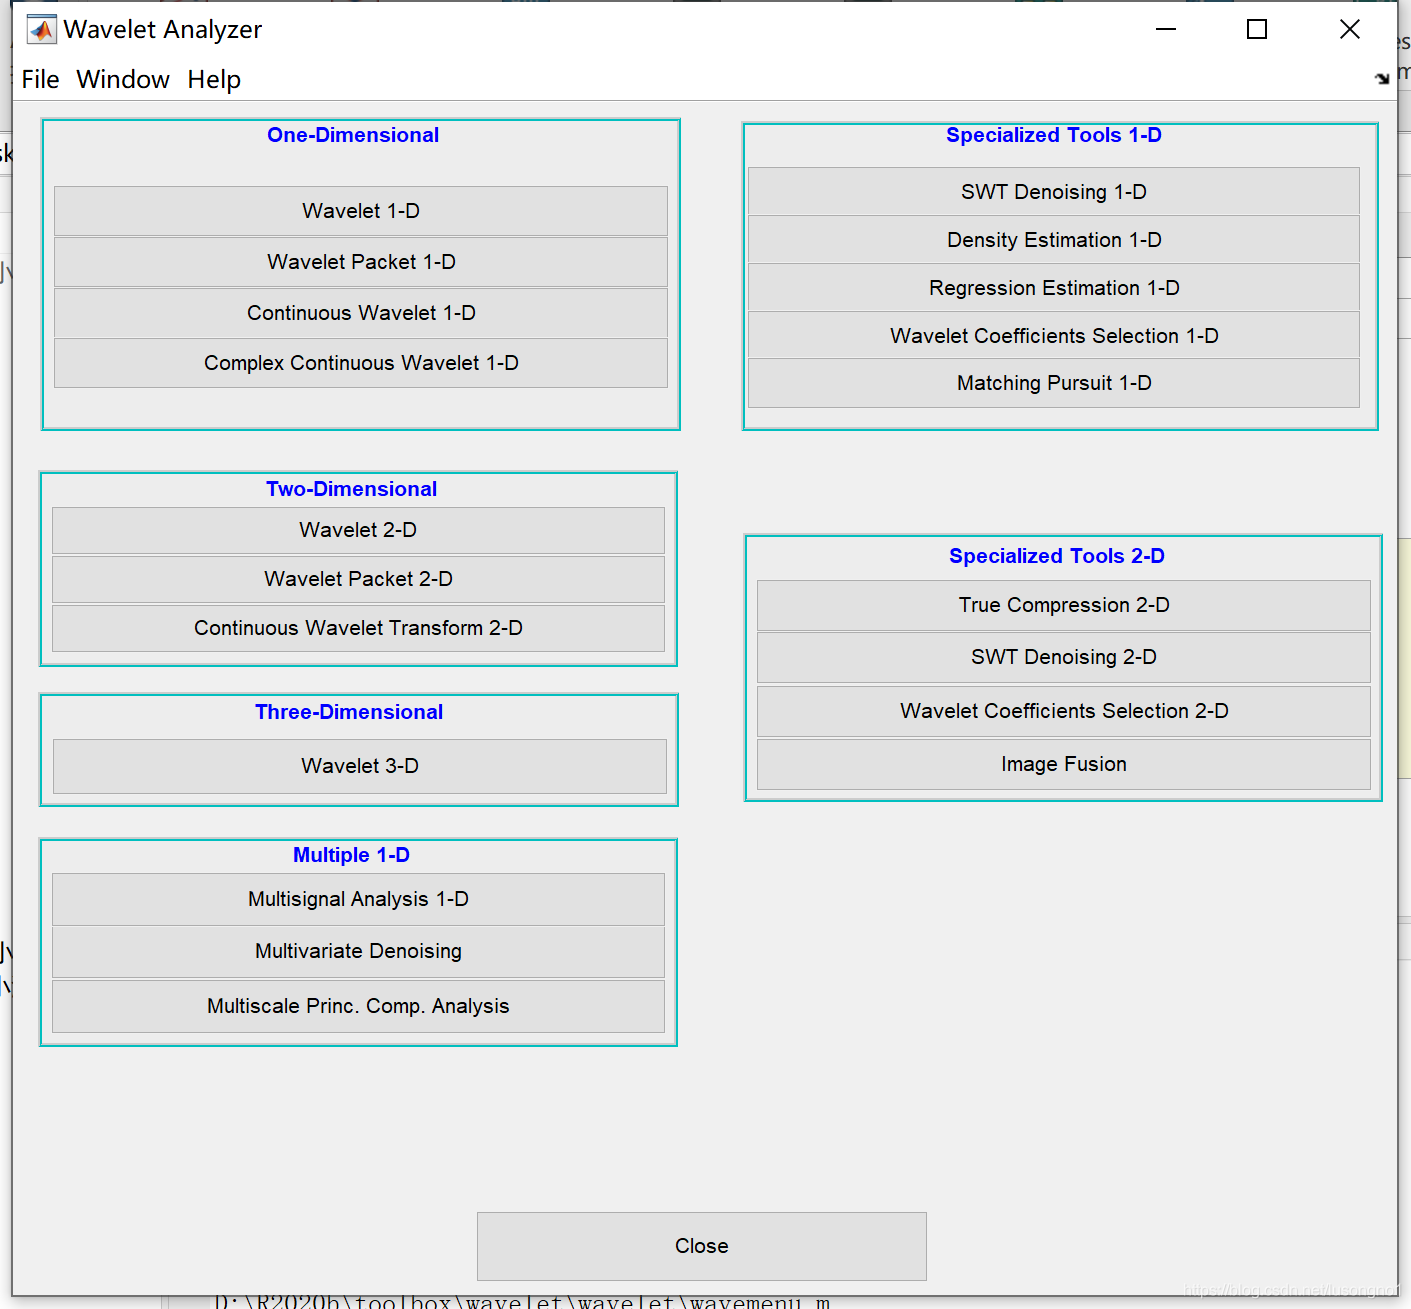Launch Matching Pursuit 1-D
This screenshot has width=1411, height=1309.
point(1053,383)
